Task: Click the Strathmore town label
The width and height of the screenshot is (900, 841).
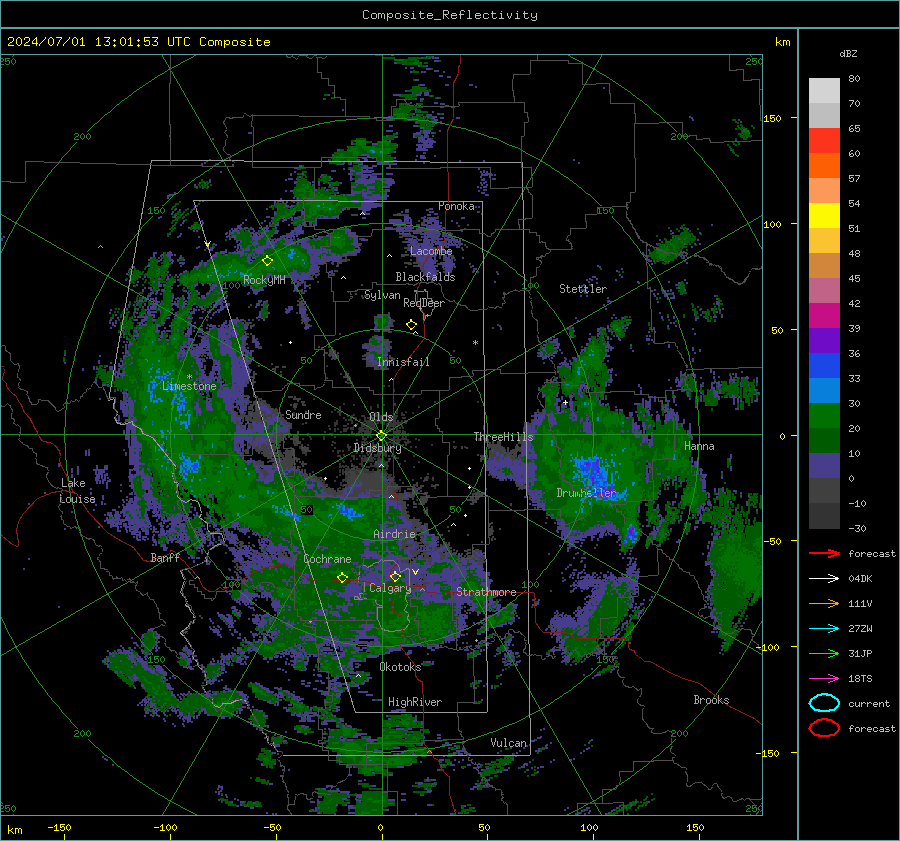Action: click(x=486, y=592)
